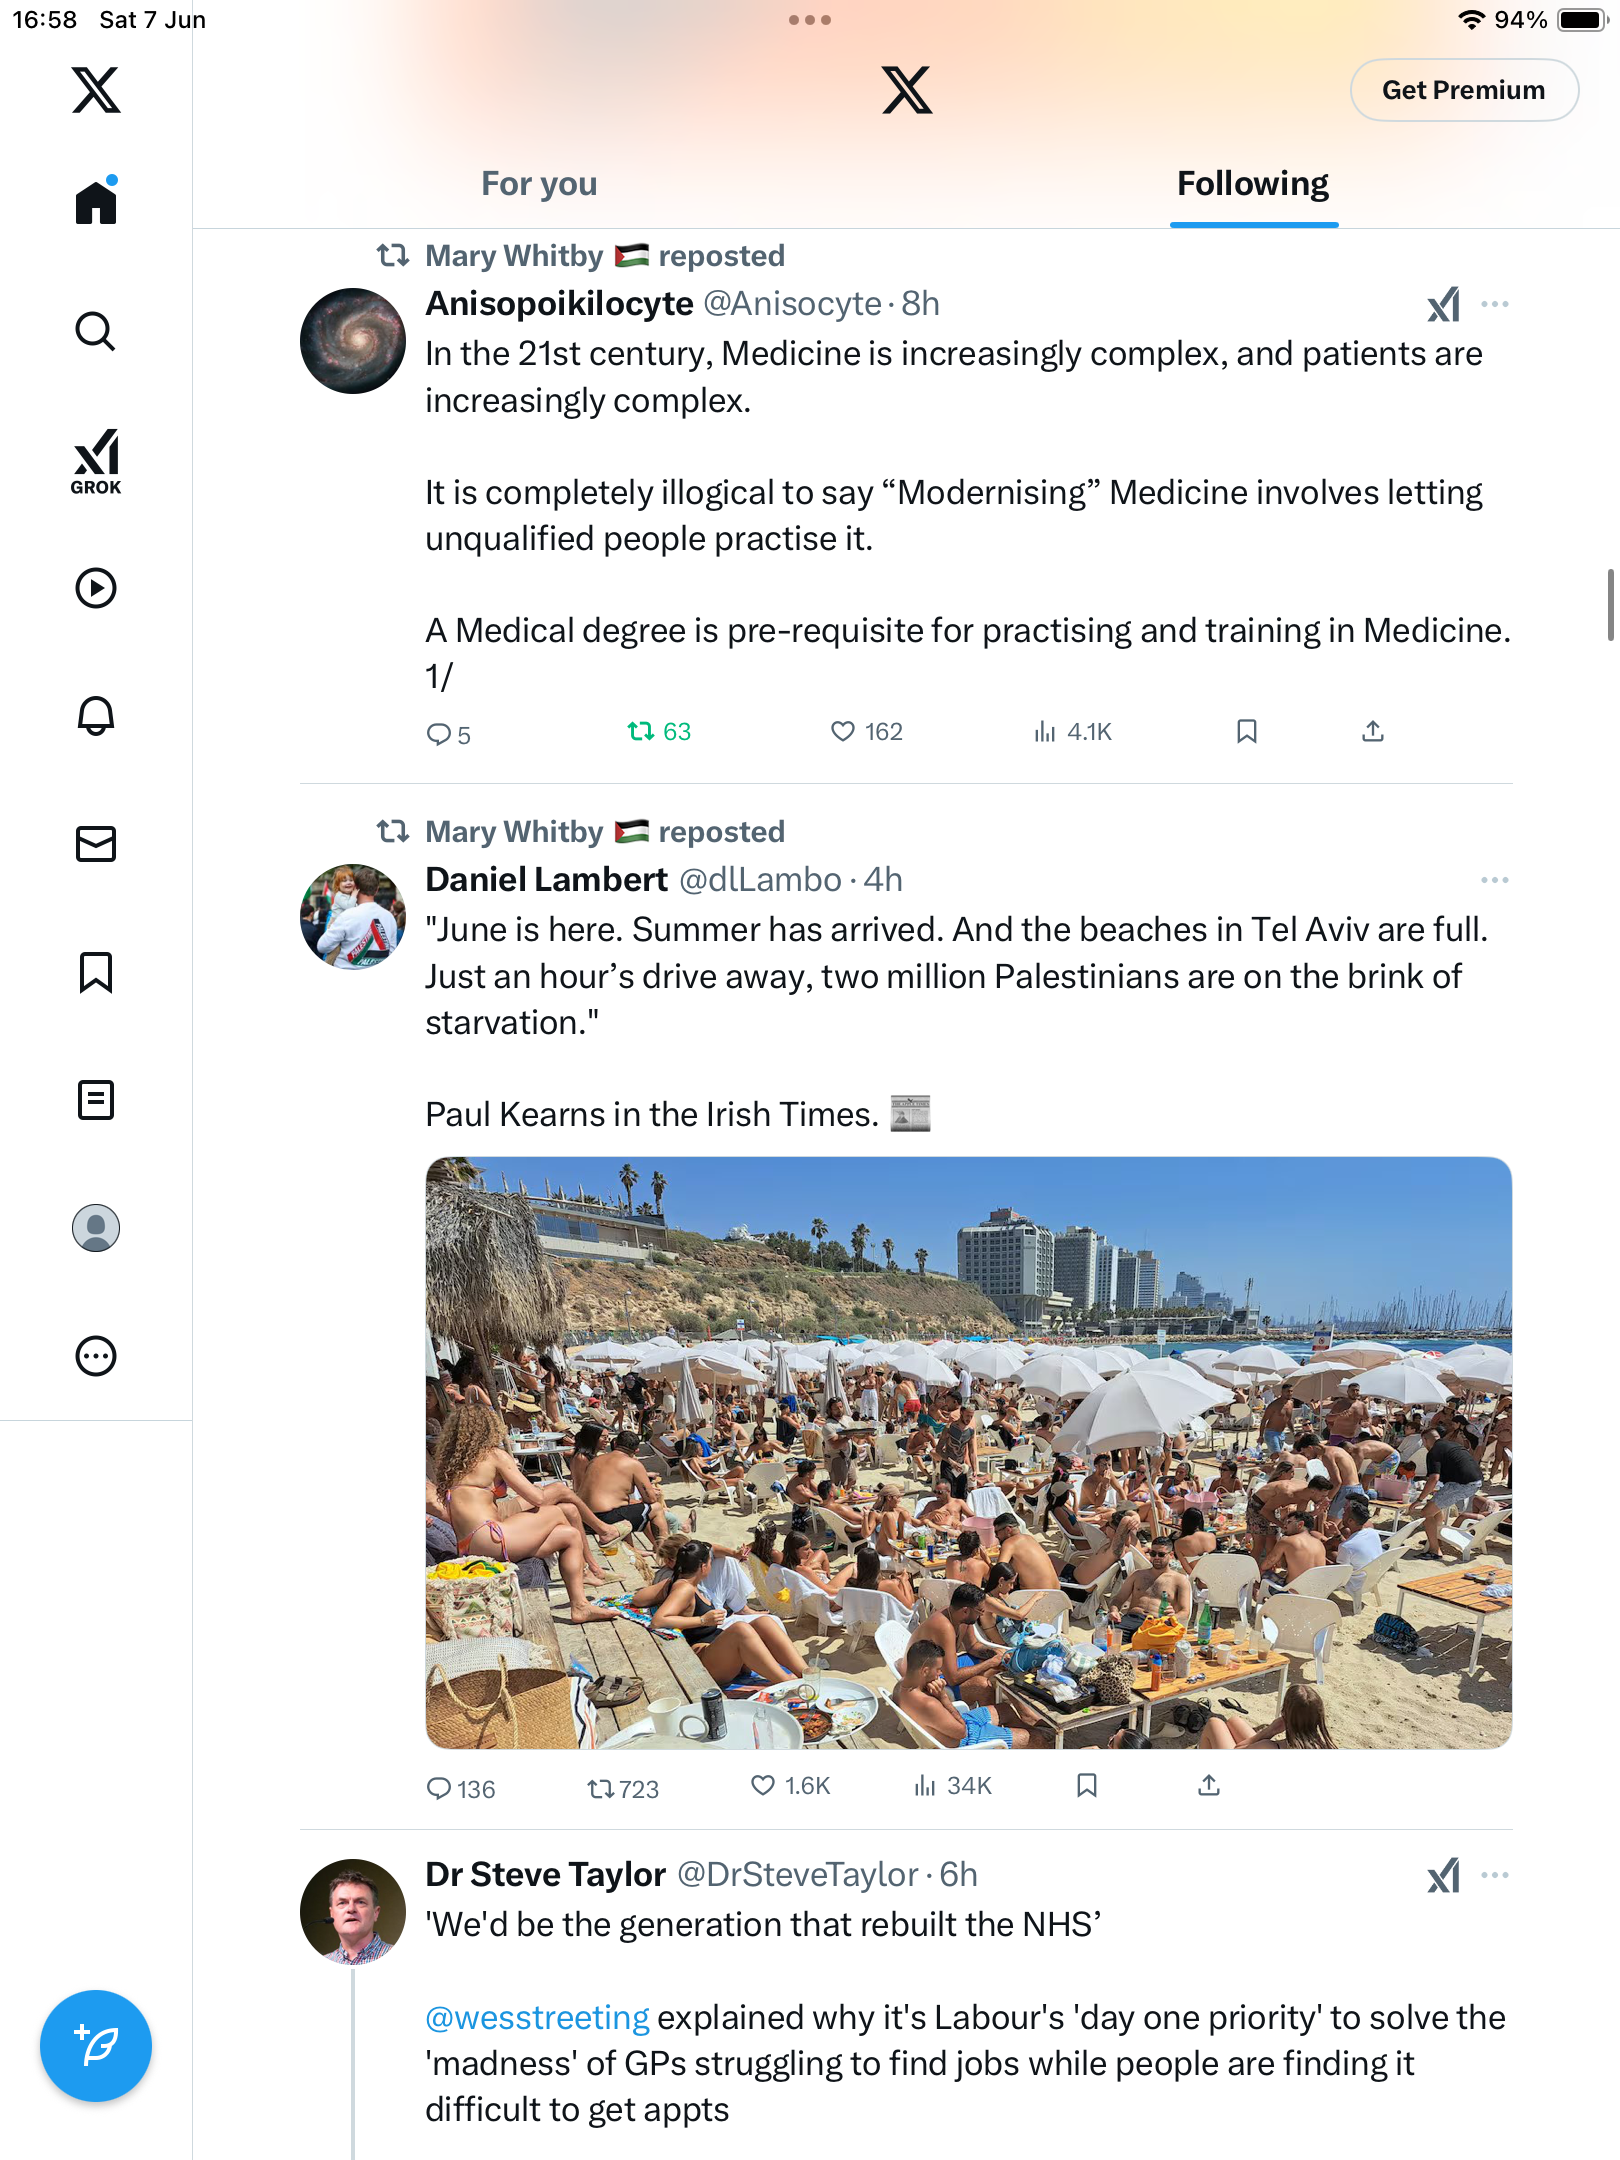The height and width of the screenshot is (2160, 1620).
Task: Open the search icon in sidebar
Action: tap(96, 331)
